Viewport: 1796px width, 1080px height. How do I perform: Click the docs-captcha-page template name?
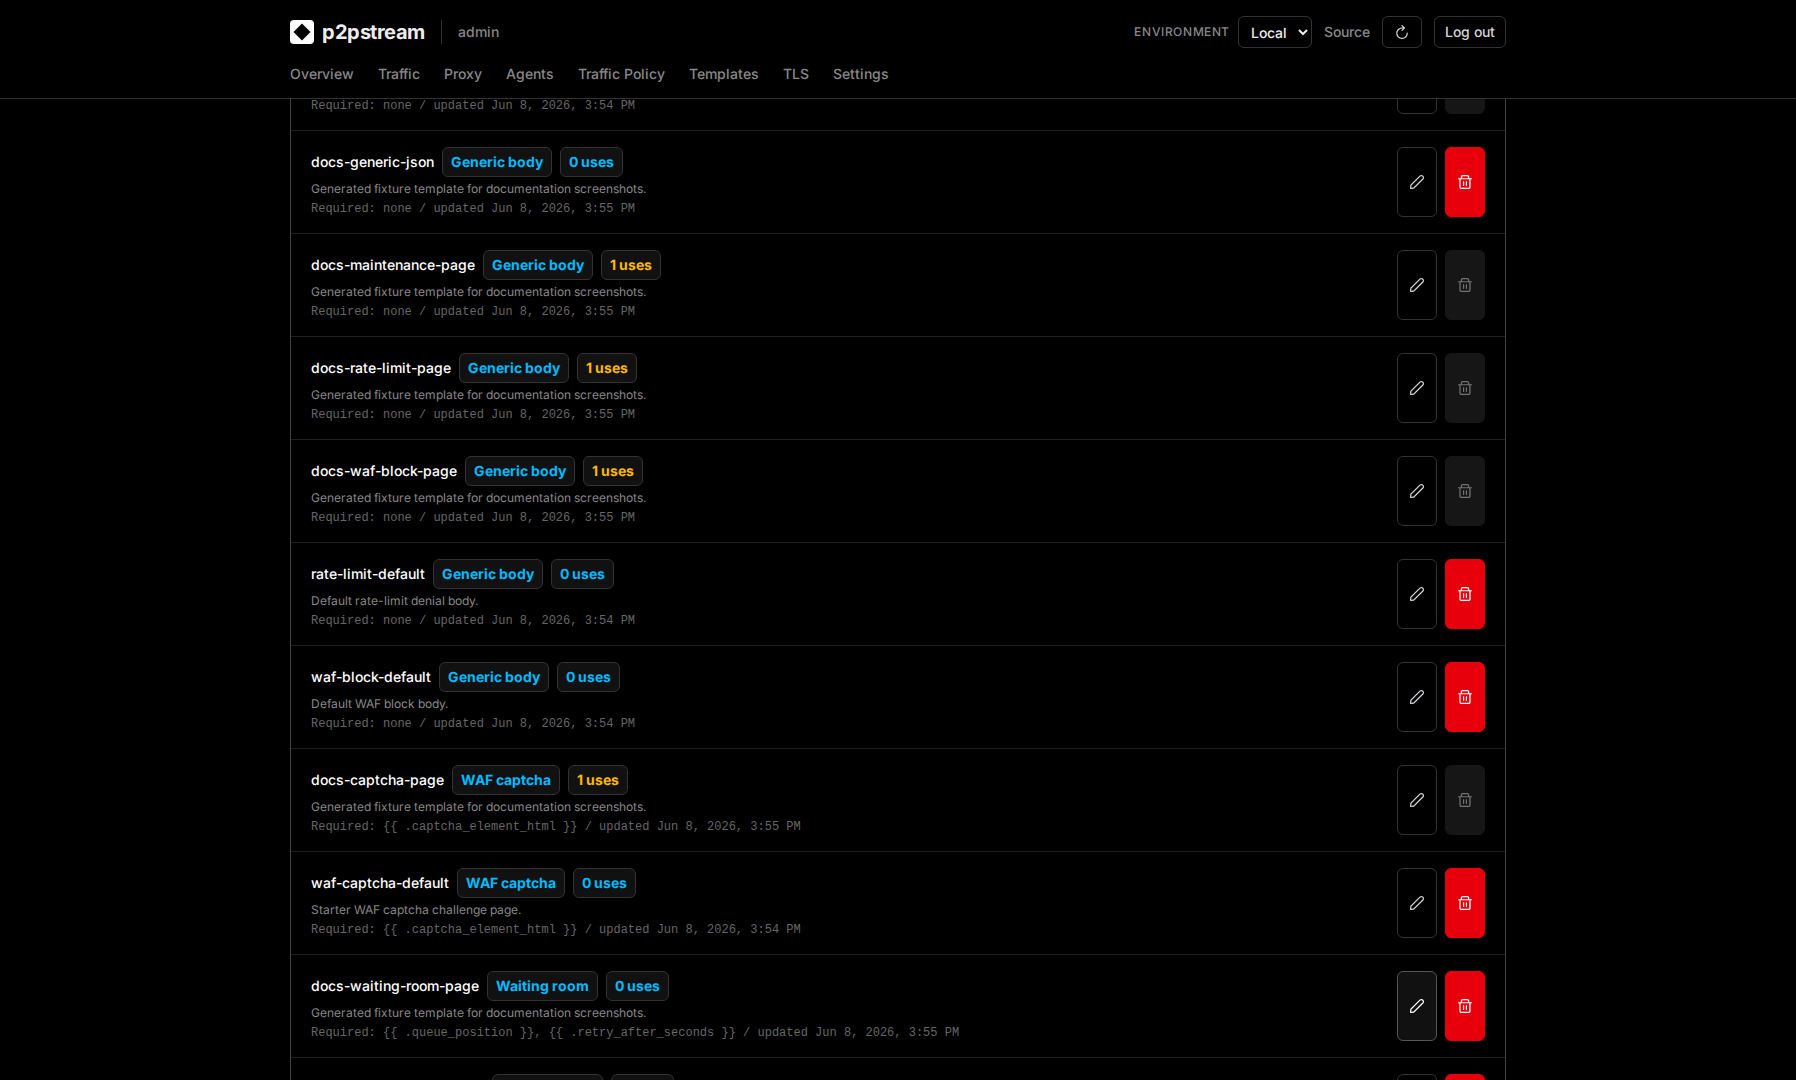point(377,780)
